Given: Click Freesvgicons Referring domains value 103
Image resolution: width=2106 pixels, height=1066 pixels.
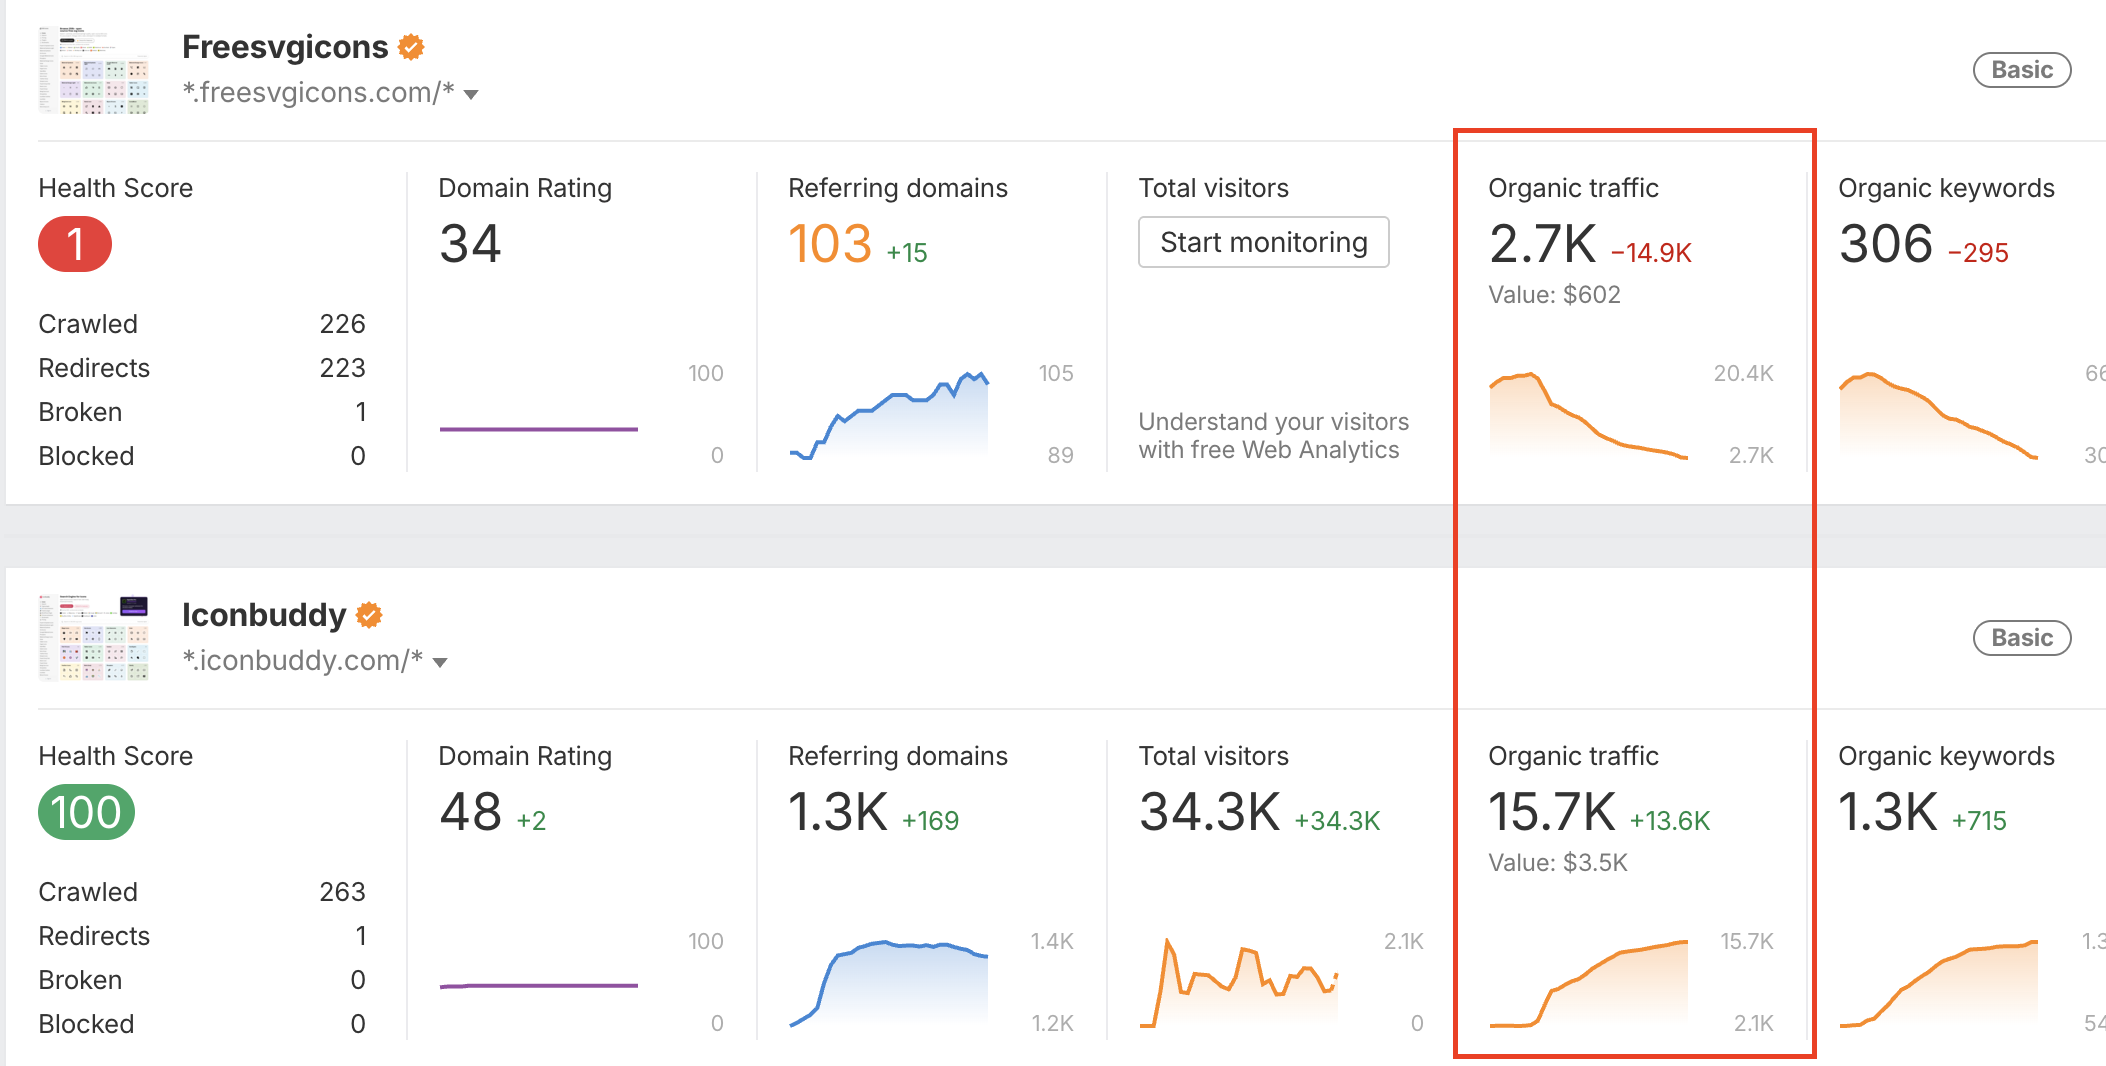Looking at the screenshot, I should click(x=830, y=244).
